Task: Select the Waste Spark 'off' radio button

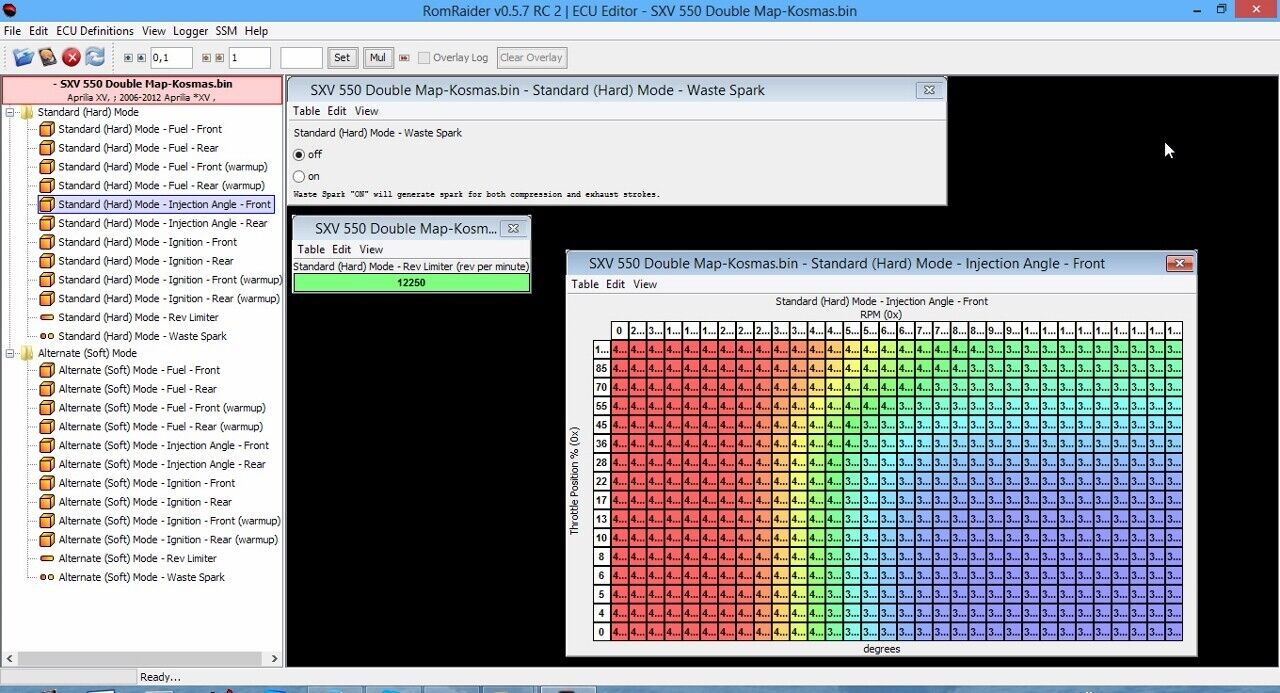Action: [x=299, y=154]
